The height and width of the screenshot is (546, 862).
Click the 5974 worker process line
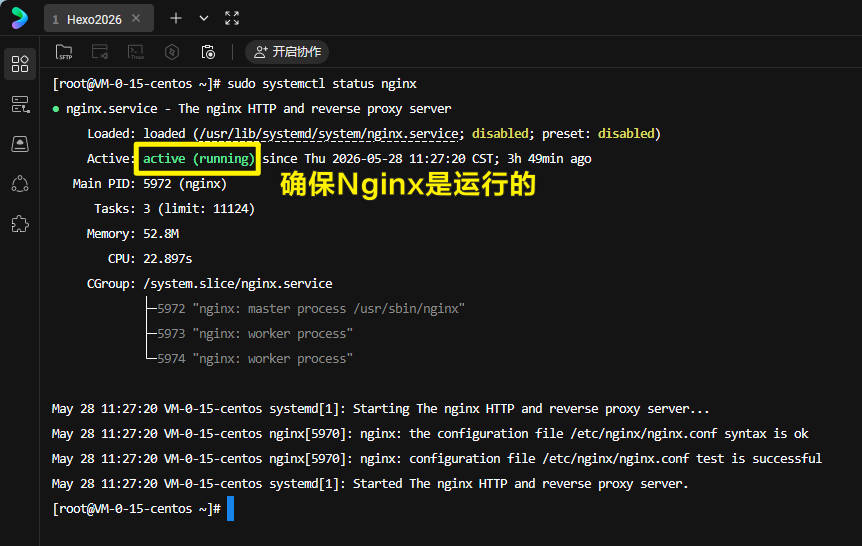(255, 359)
